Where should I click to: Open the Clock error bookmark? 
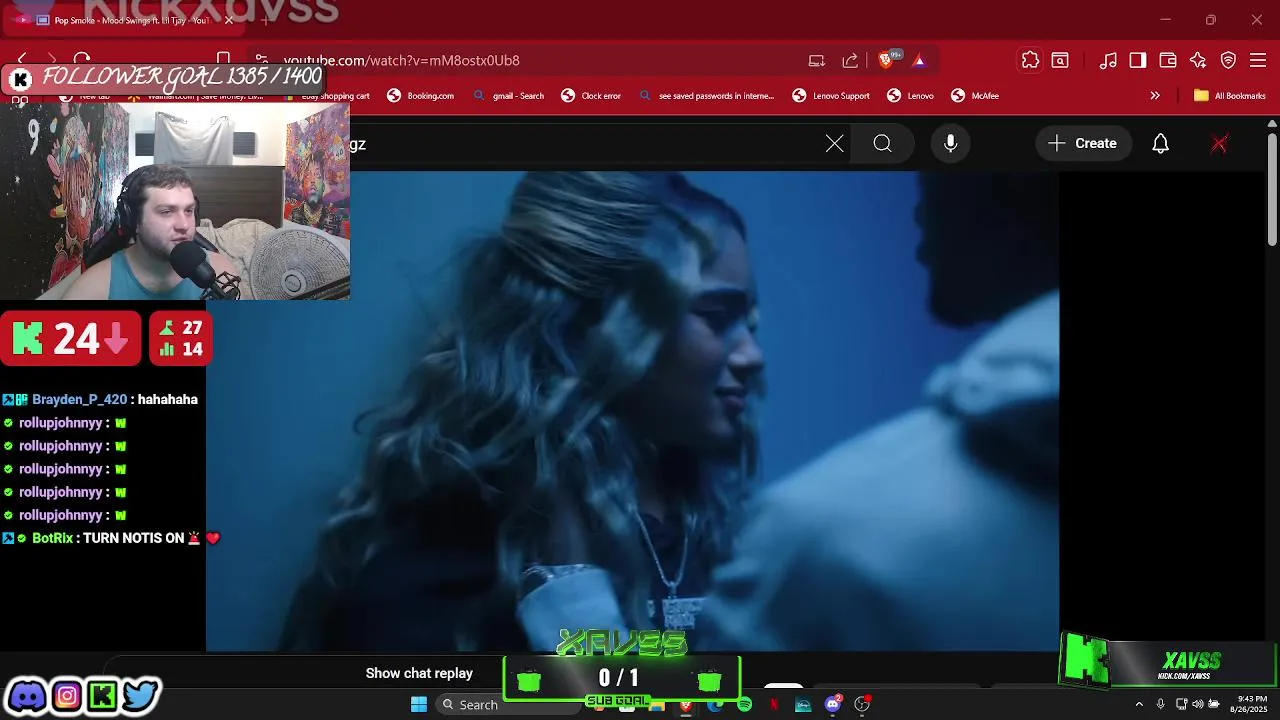[591, 96]
